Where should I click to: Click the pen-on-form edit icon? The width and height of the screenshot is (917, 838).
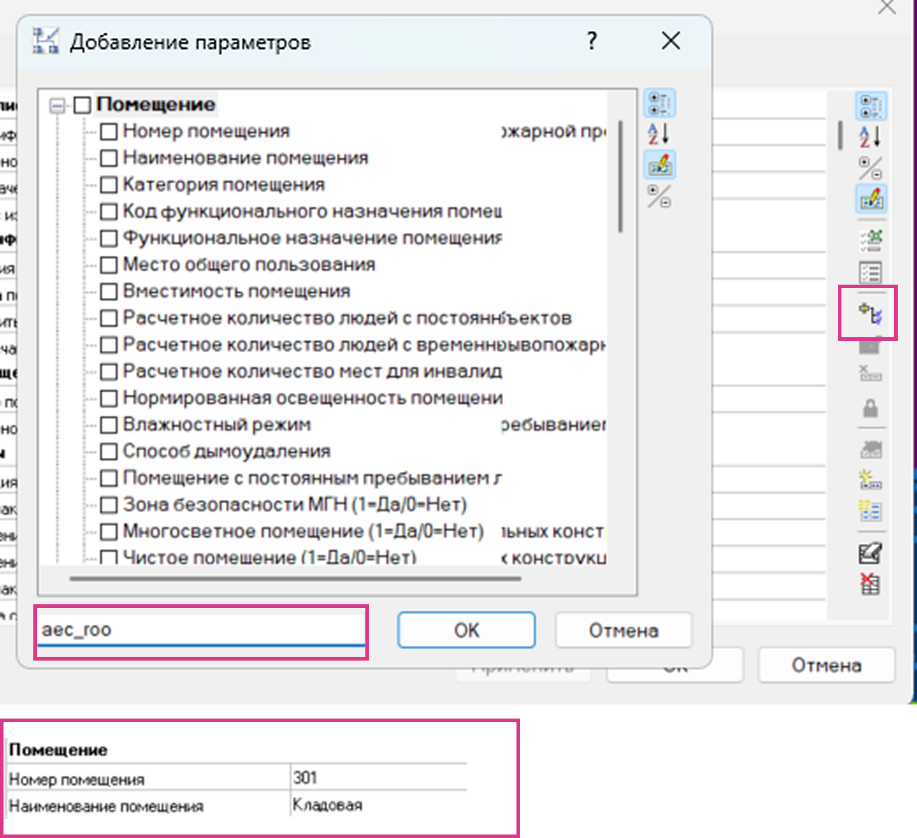click(x=870, y=553)
